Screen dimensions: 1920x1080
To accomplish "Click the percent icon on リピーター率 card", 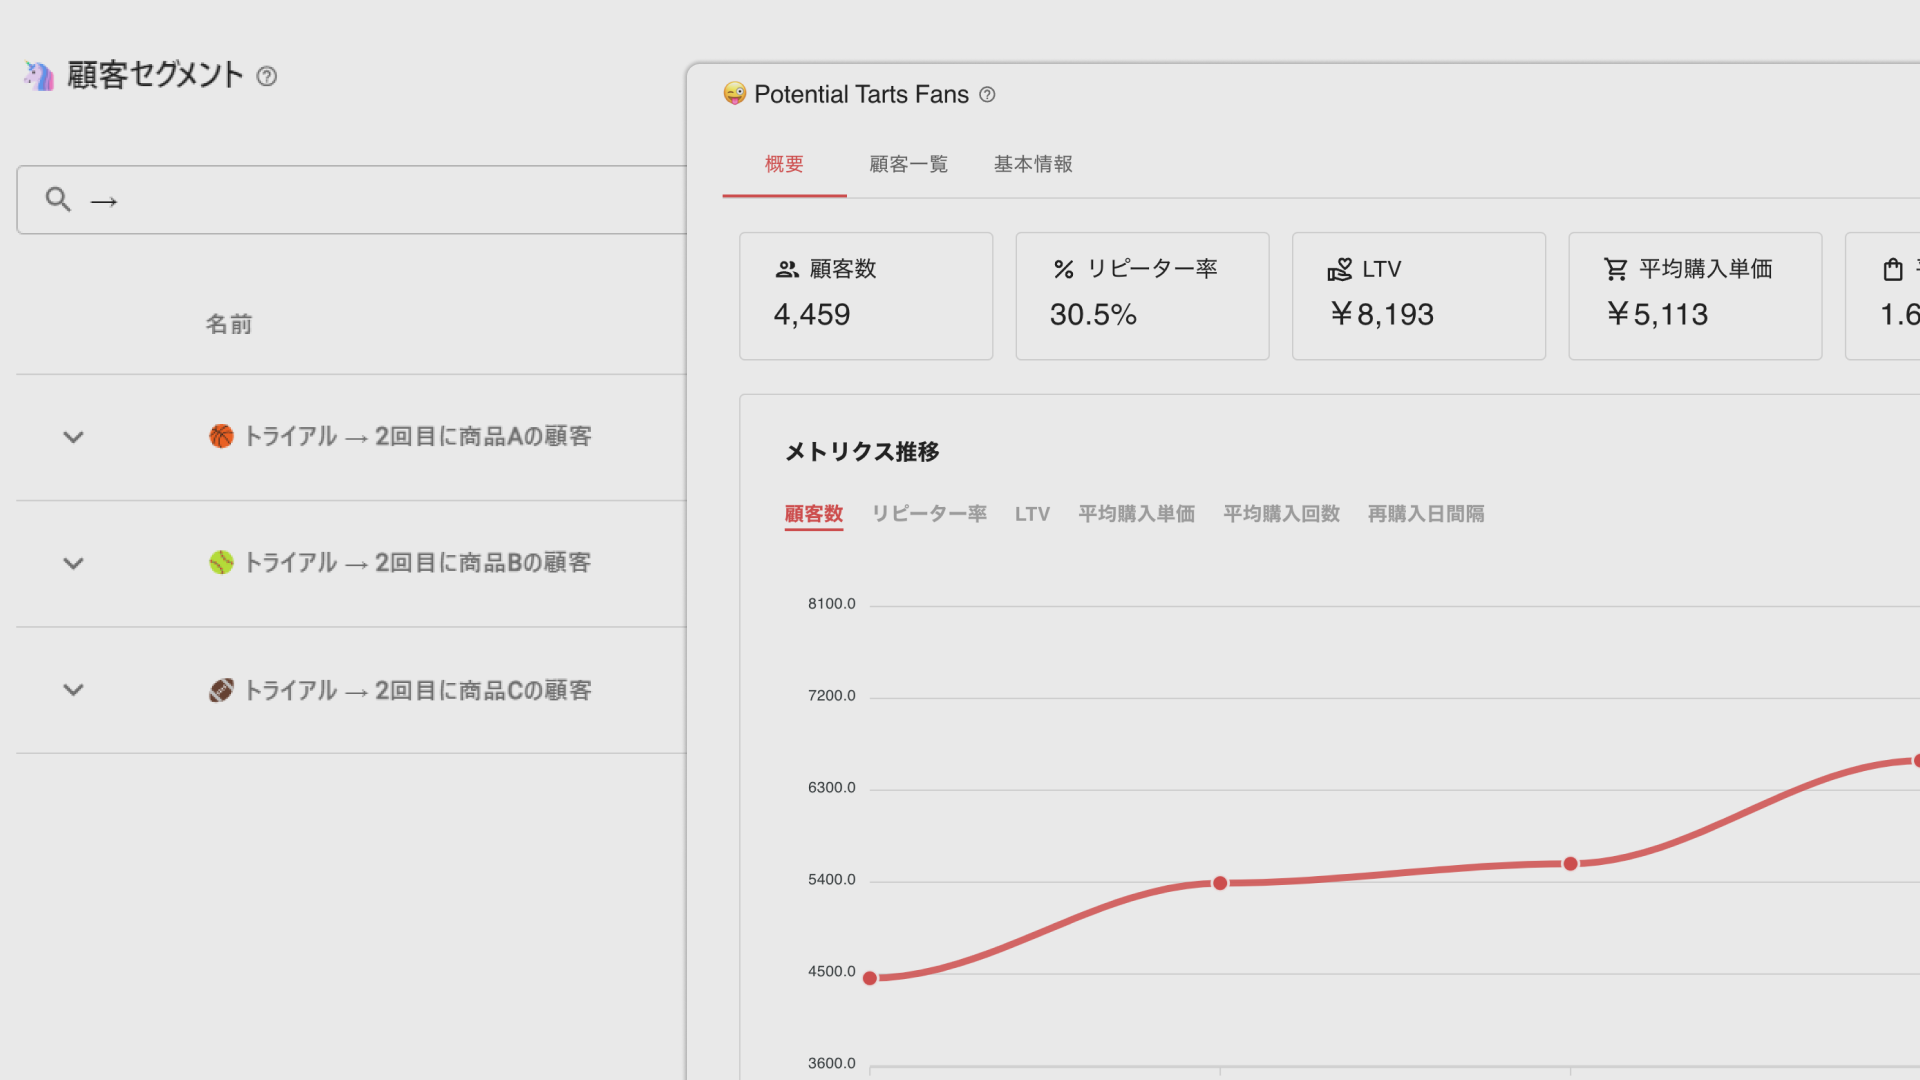I will (1063, 269).
